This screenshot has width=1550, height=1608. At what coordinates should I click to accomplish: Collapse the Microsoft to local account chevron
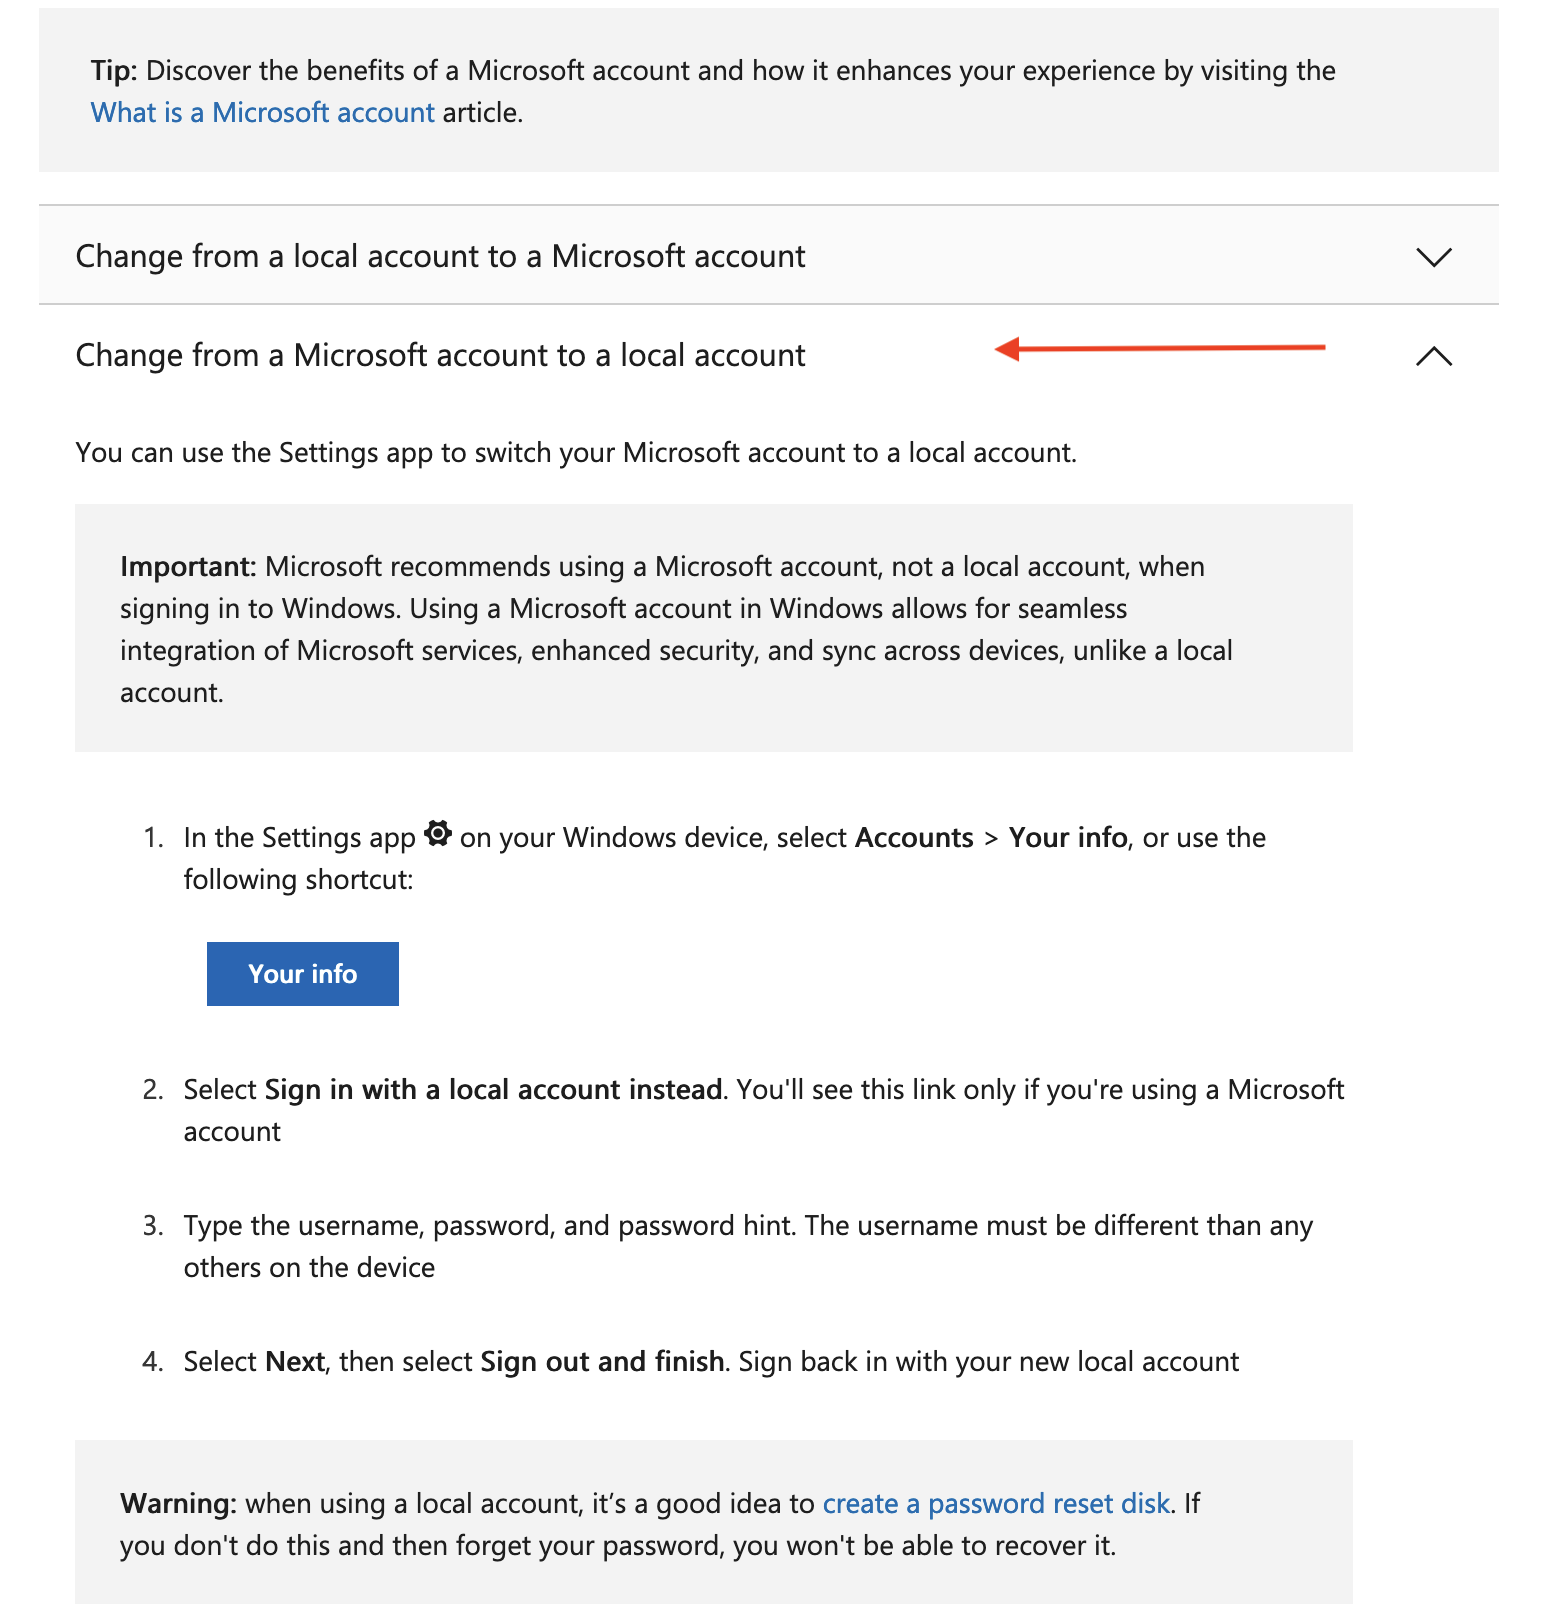coord(1433,356)
